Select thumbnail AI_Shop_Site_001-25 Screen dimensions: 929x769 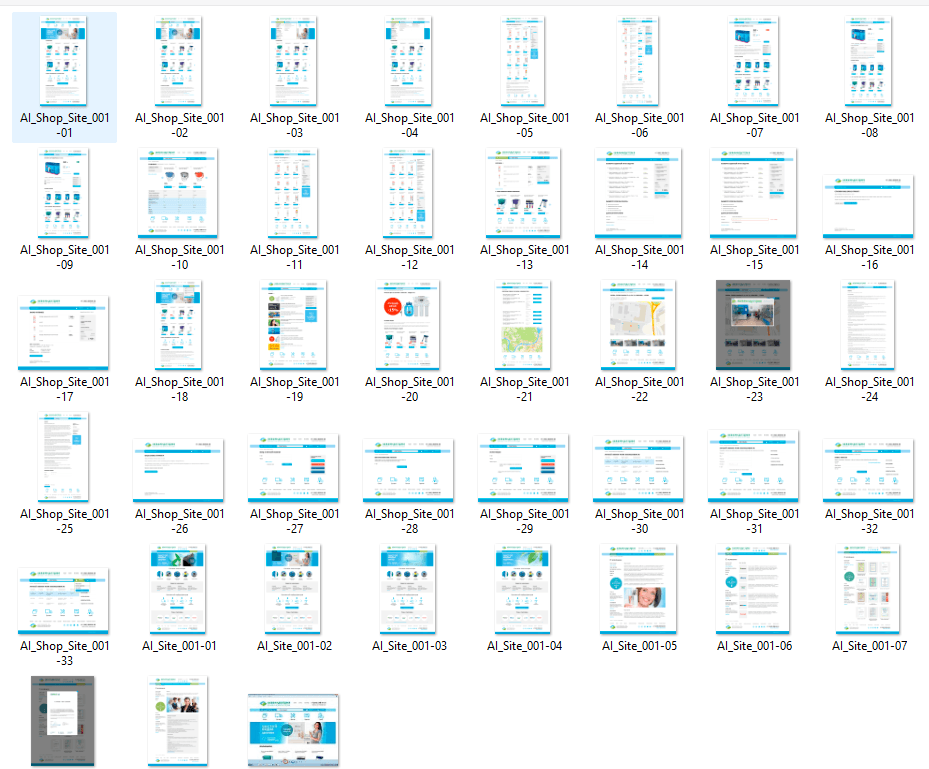[63, 457]
